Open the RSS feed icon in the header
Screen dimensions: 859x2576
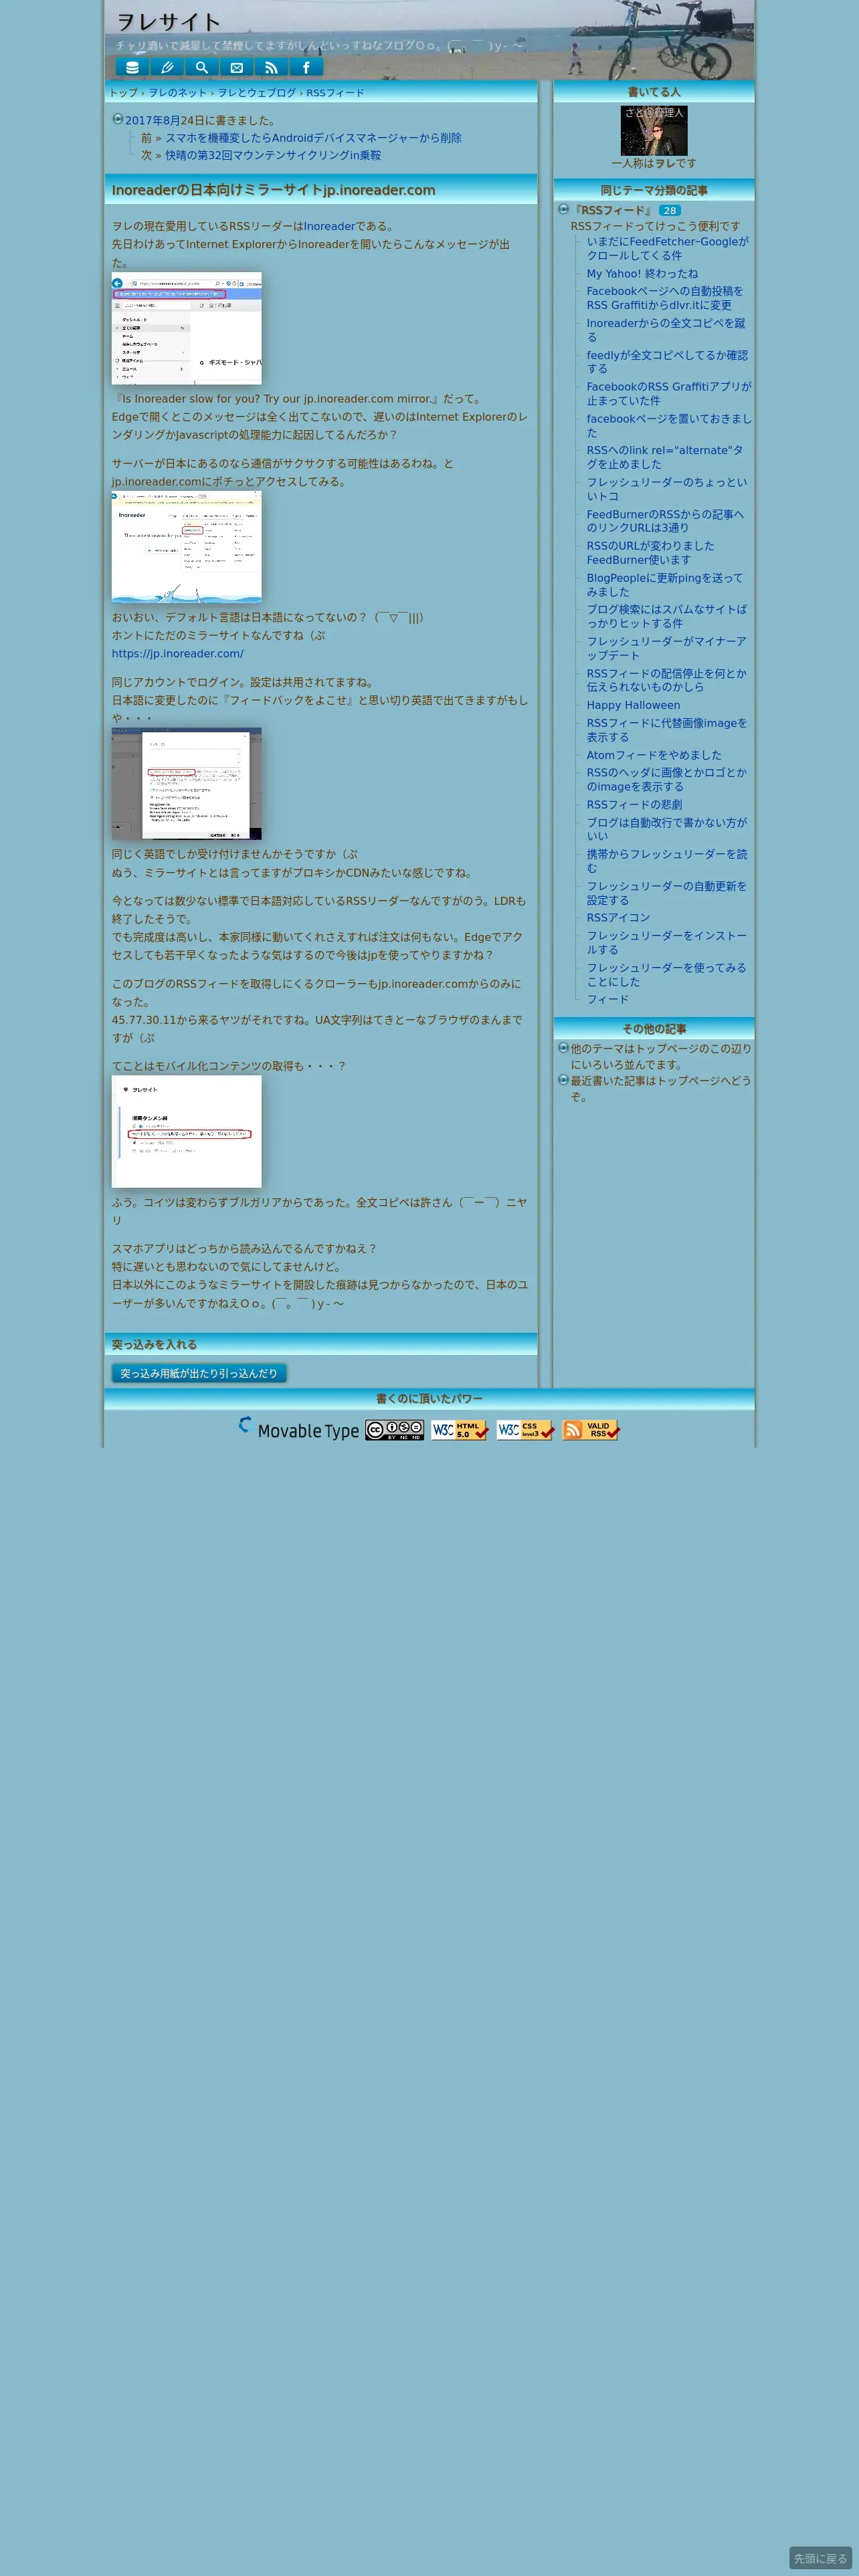pos(271,67)
